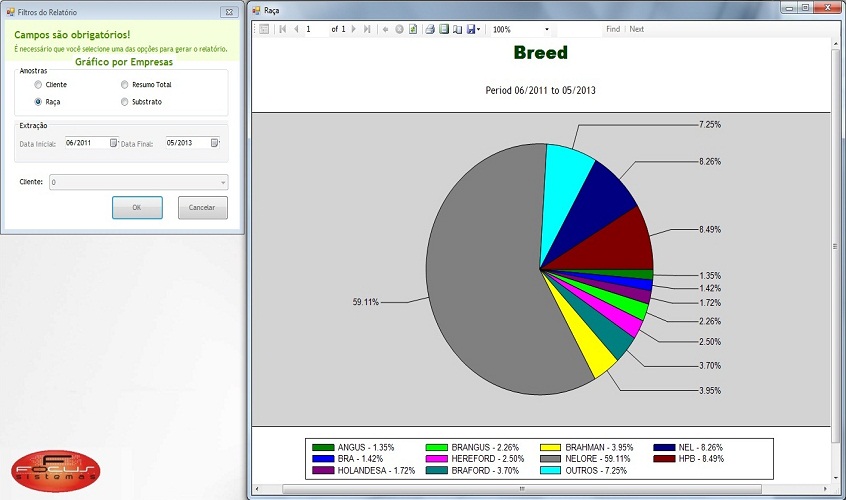Open calendar for Data Final
Screen dimensions: 846x500
coord(214,143)
